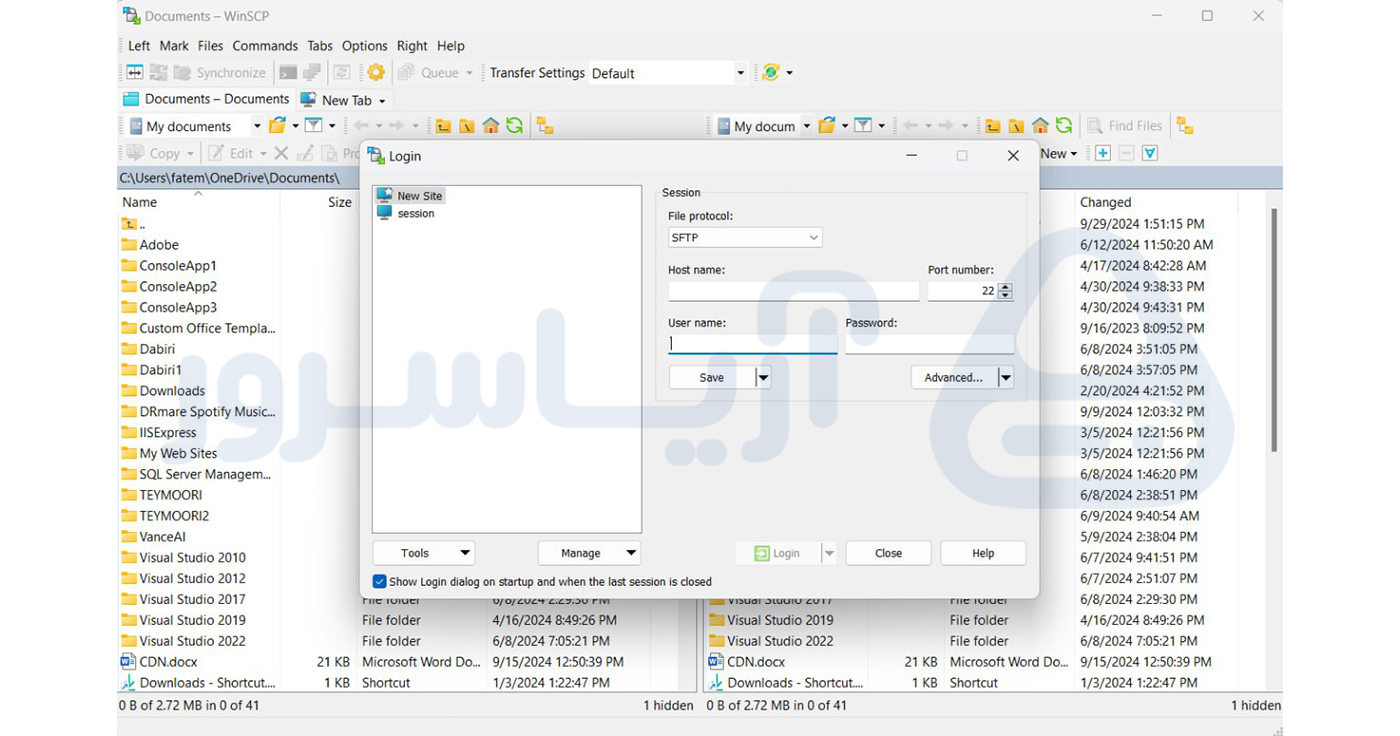This screenshot has width=1400, height=736.
Task: Click right panel home directory icon
Action: (1040, 125)
